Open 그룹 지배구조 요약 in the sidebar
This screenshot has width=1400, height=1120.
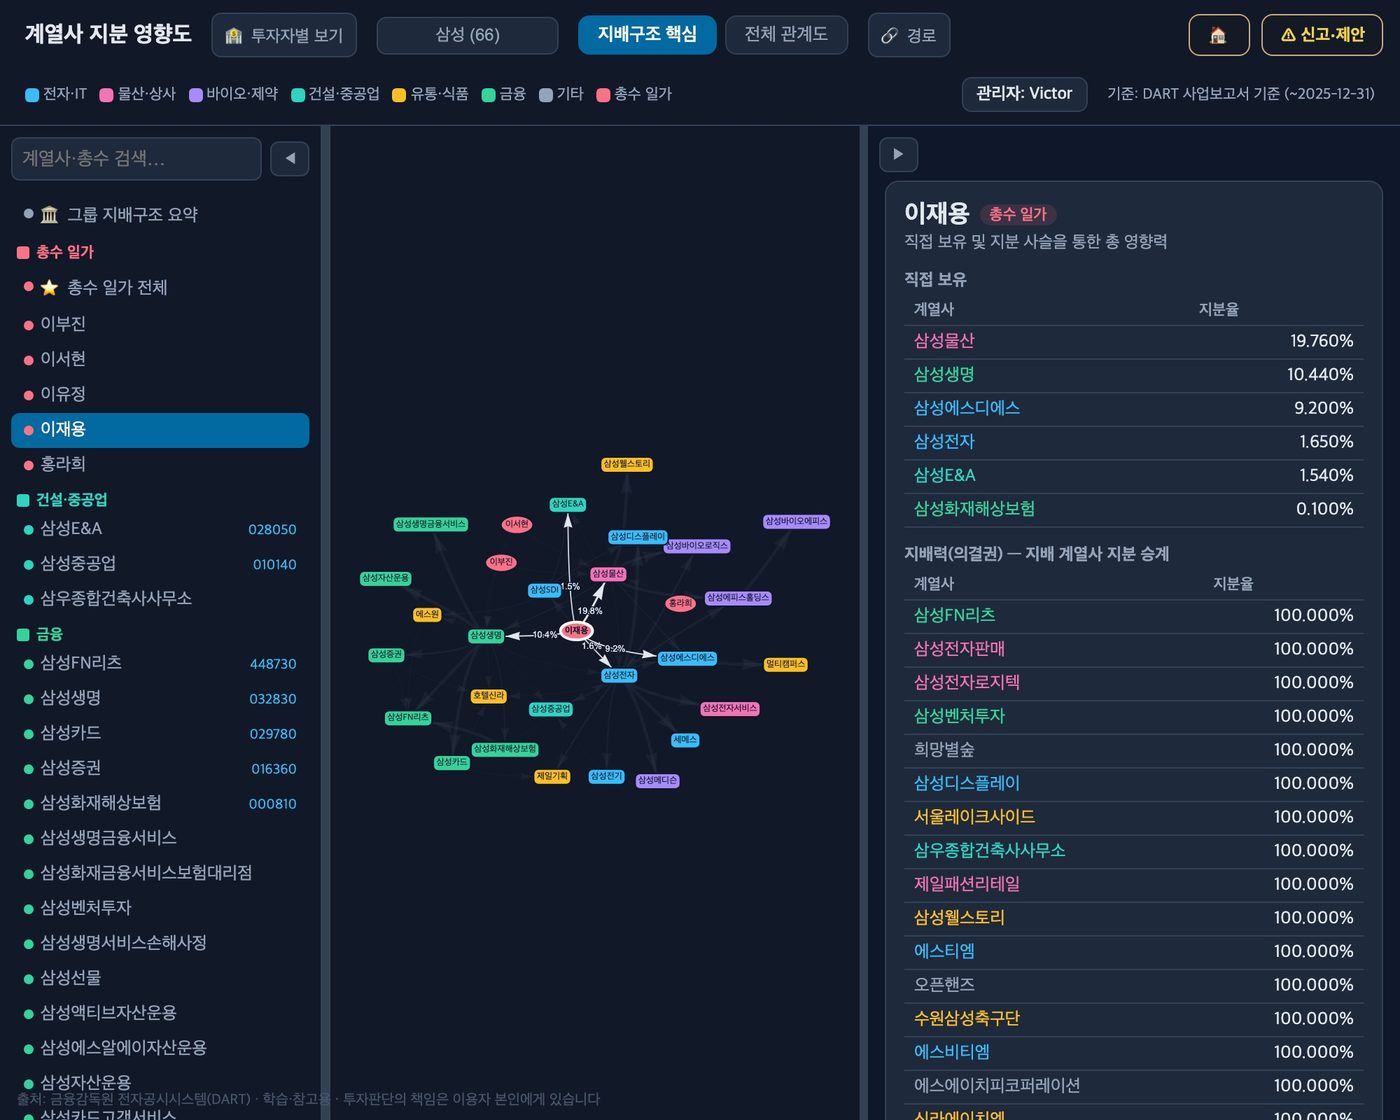click(x=160, y=214)
